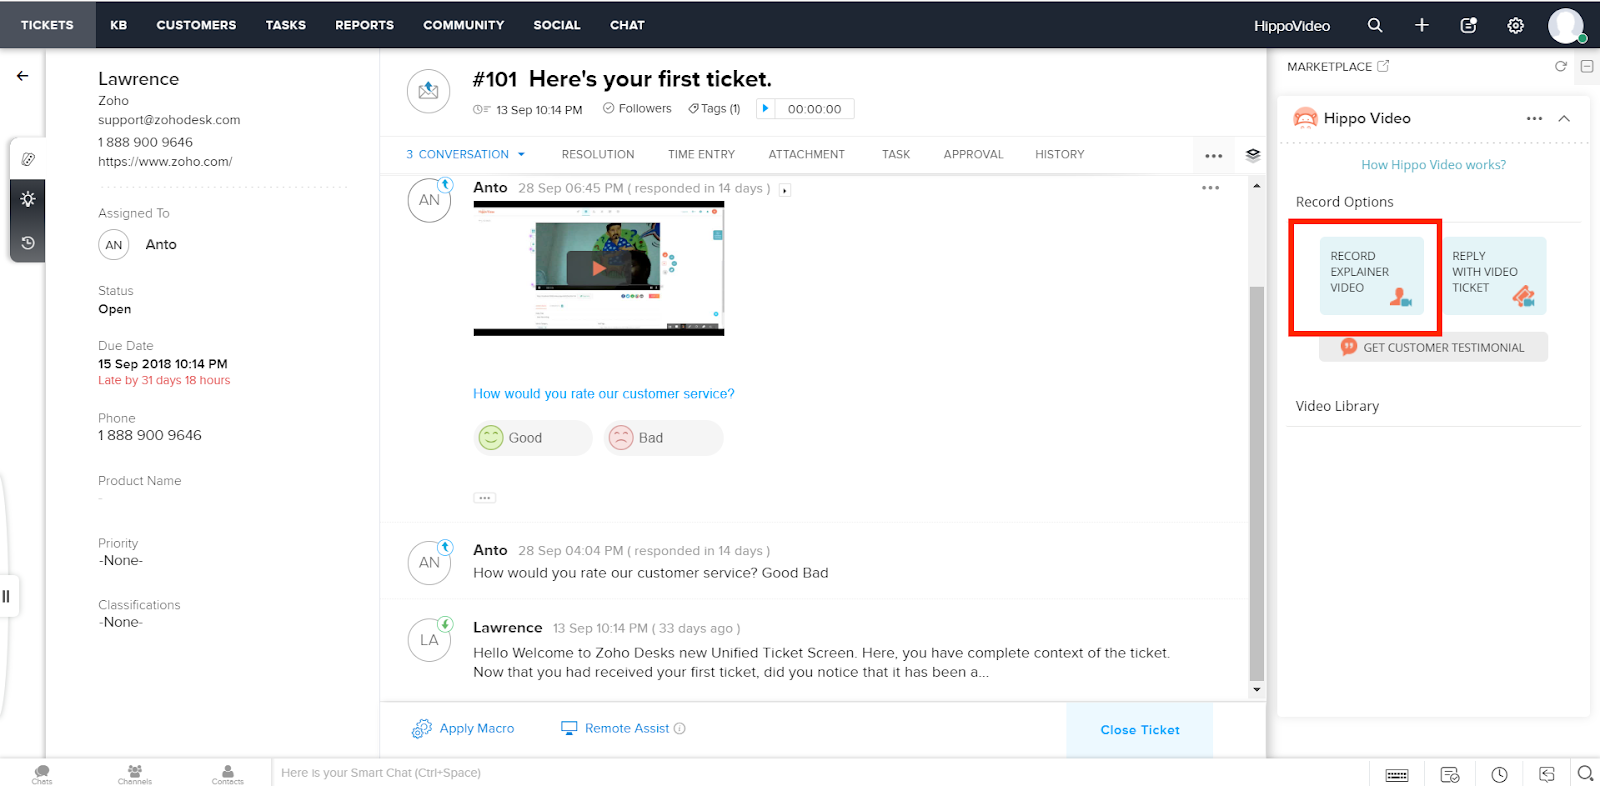Expand the trimmed content dots below rating
Image resolution: width=1600 pixels, height=786 pixels.
[485, 497]
